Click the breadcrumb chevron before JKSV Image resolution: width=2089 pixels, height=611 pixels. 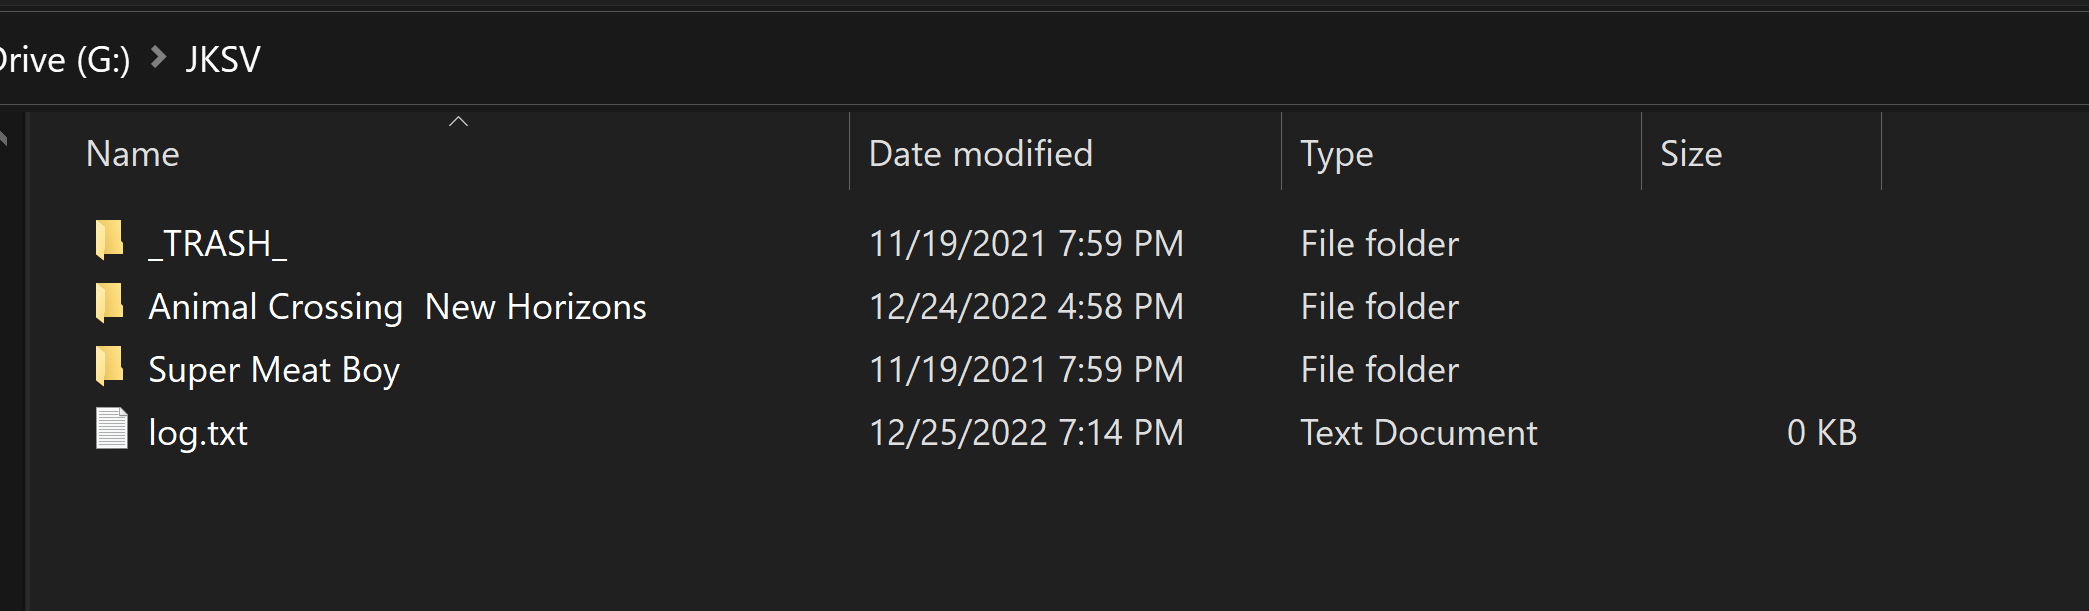(x=158, y=58)
